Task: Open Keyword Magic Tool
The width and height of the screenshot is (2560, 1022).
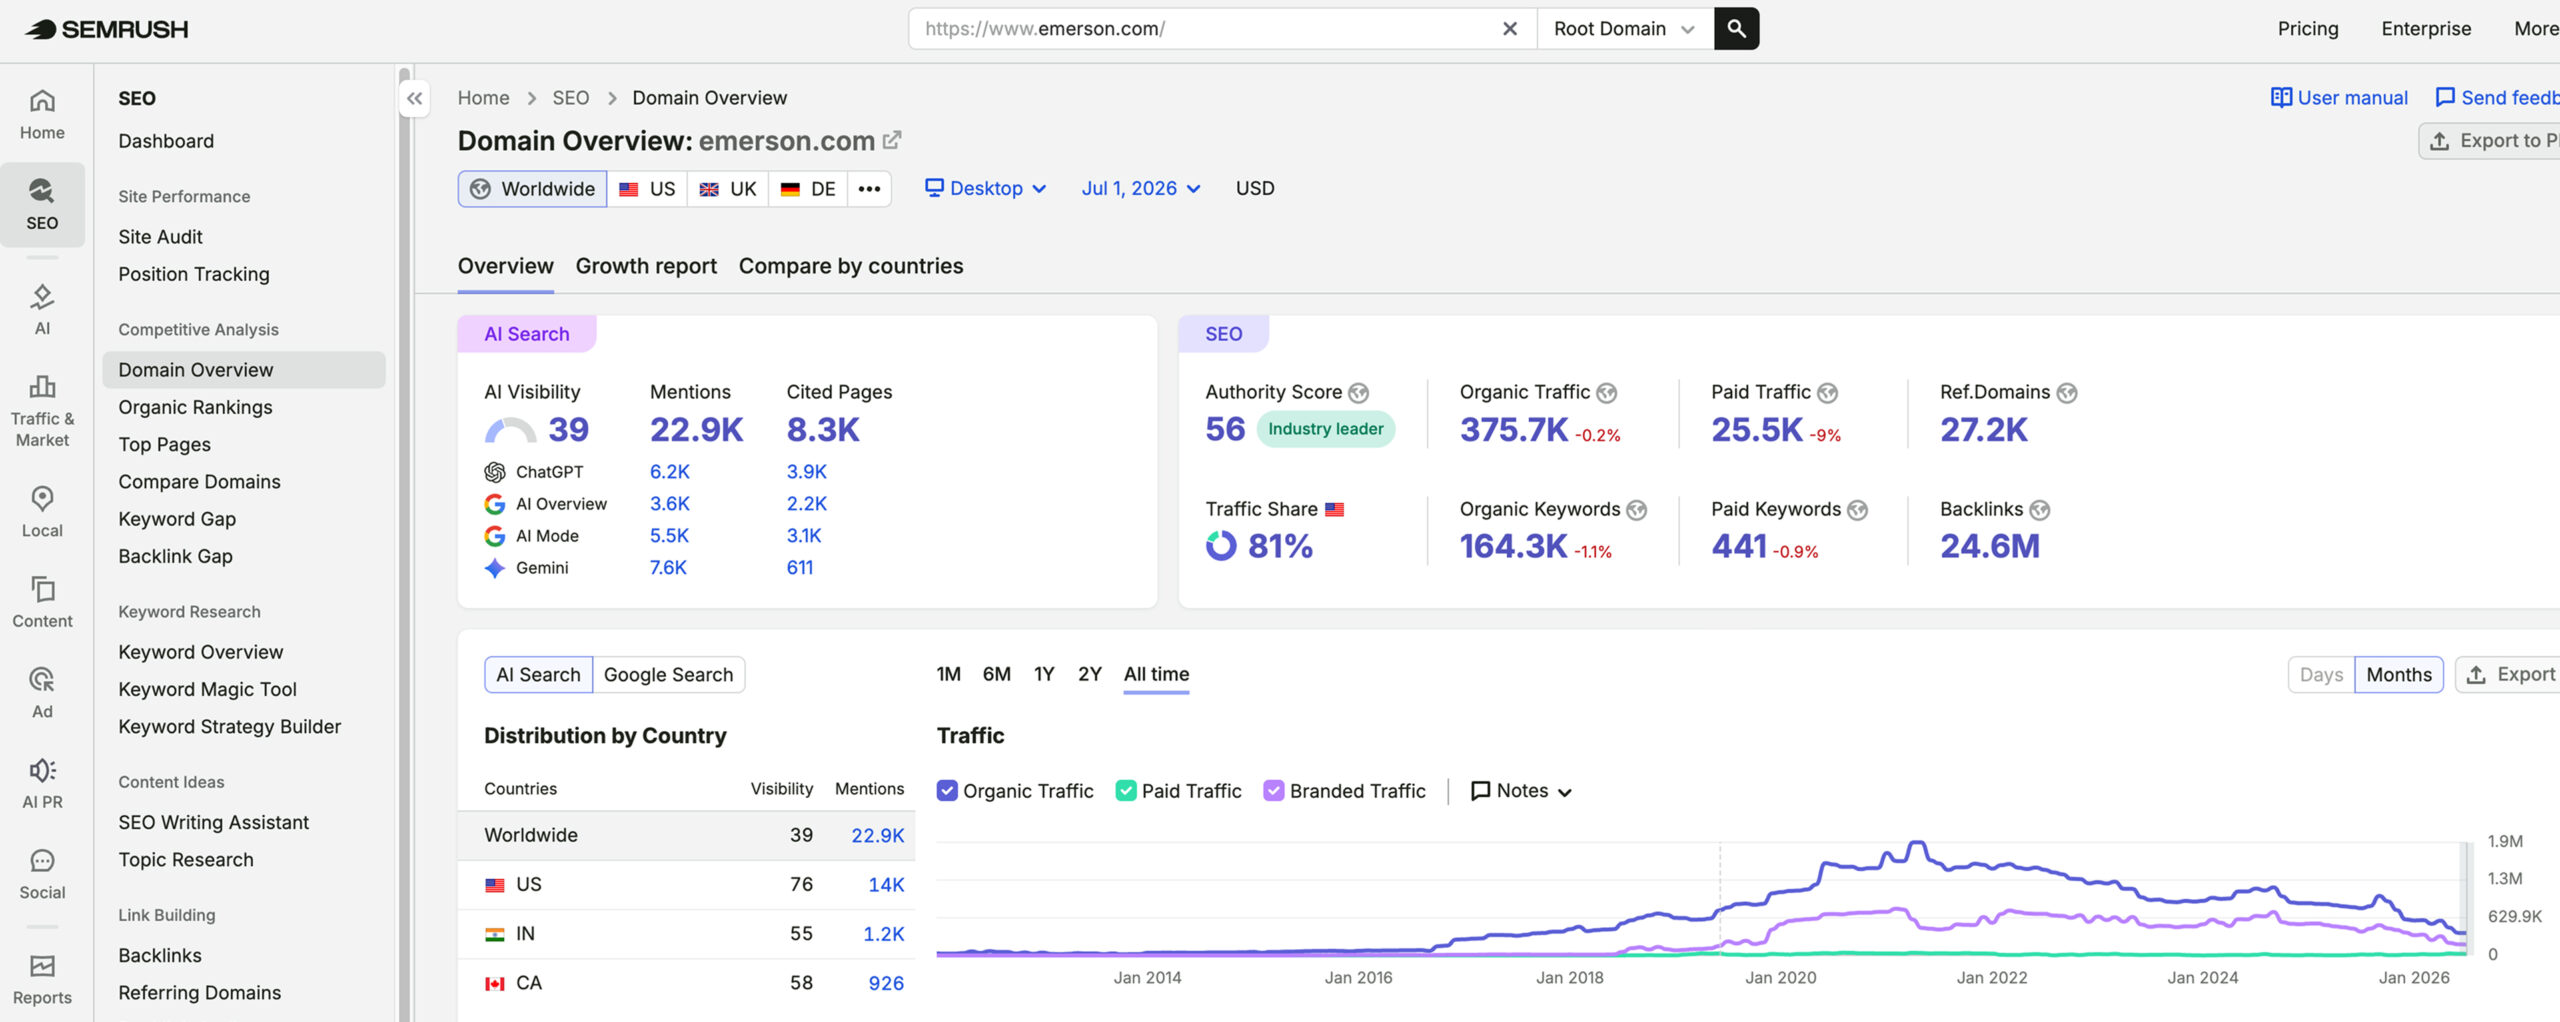Action: [207, 689]
